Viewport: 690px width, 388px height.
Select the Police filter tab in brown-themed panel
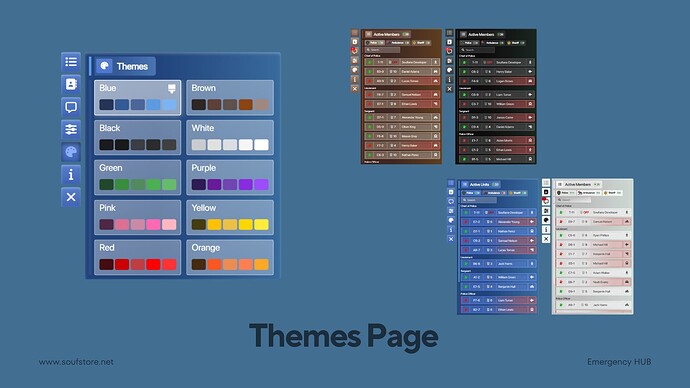tap(375, 43)
